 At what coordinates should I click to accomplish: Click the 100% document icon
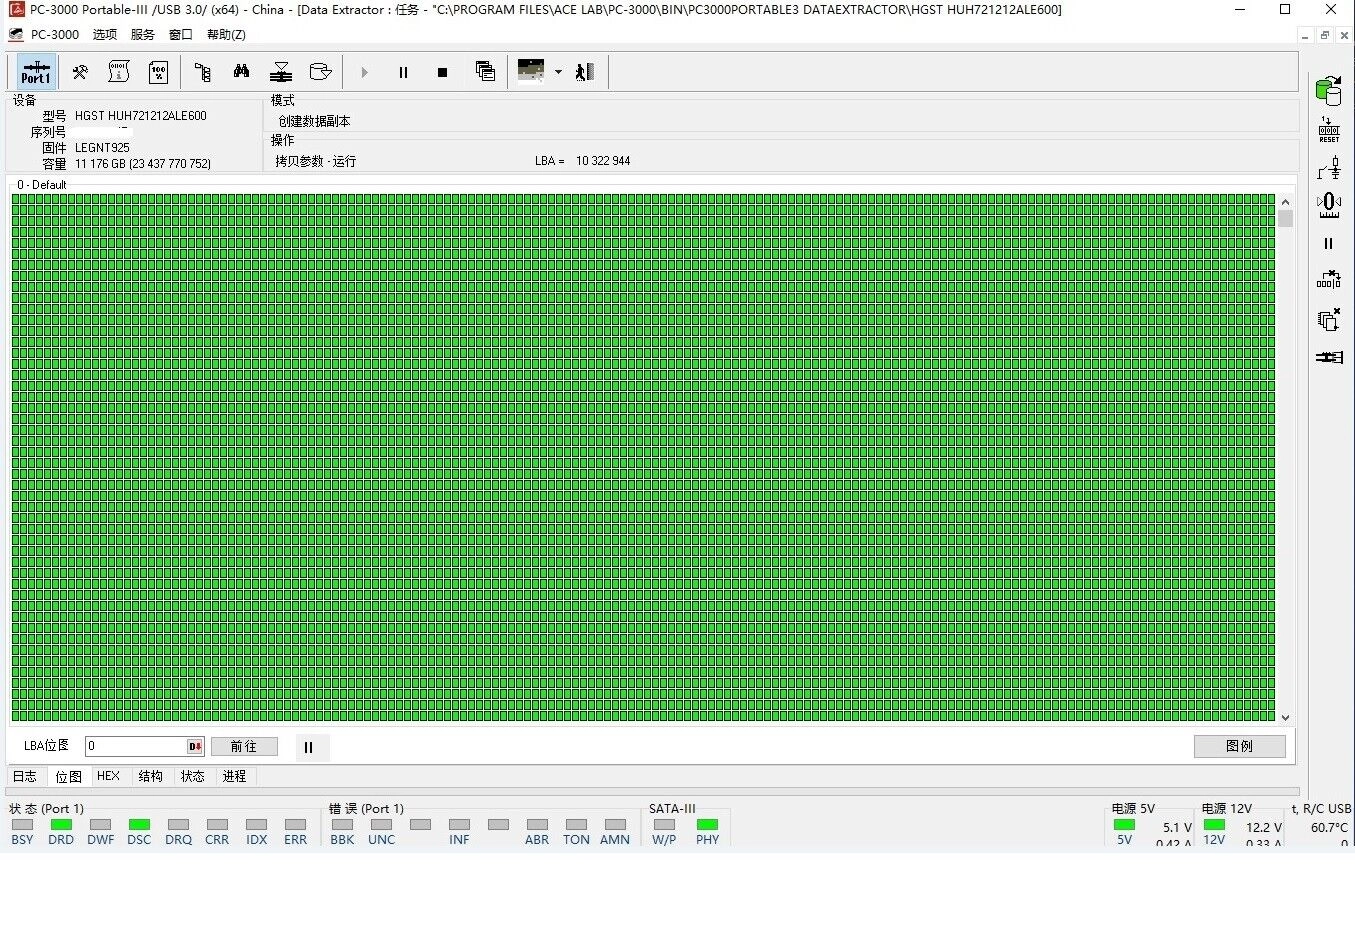(x=158, y=72)
